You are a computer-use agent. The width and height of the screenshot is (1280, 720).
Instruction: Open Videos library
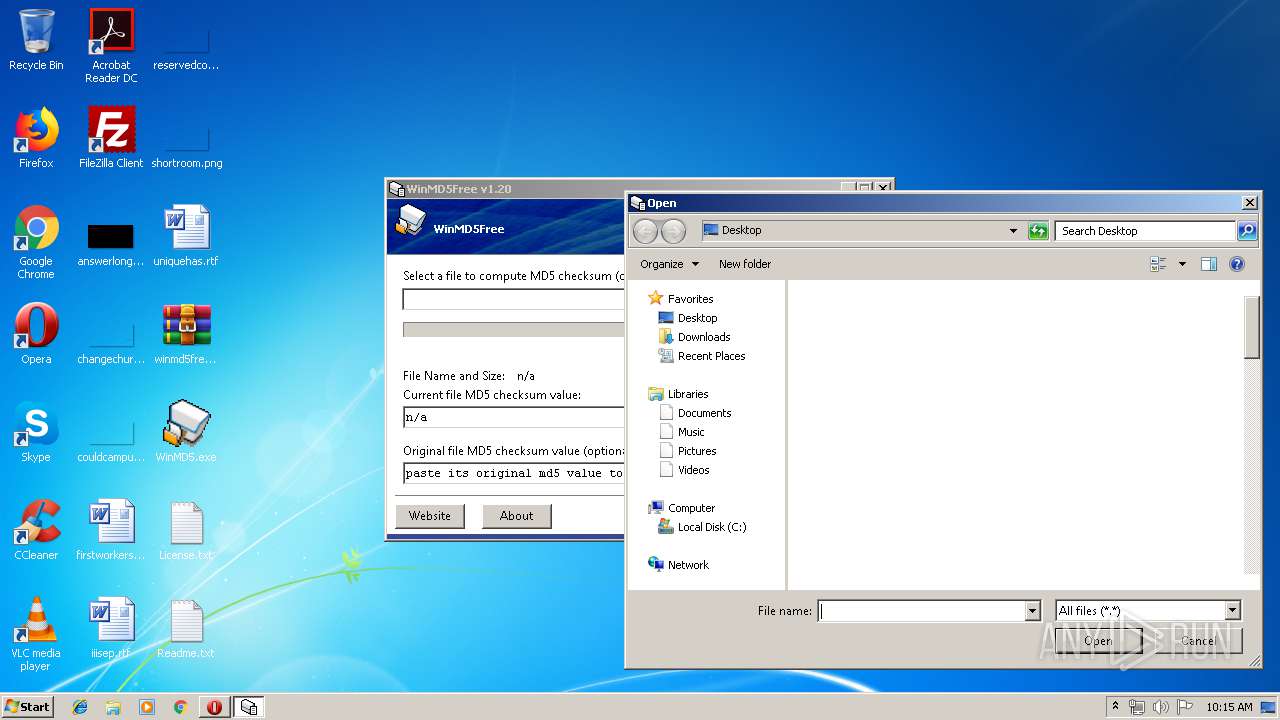pyautogui.click(x=693, y=470)
